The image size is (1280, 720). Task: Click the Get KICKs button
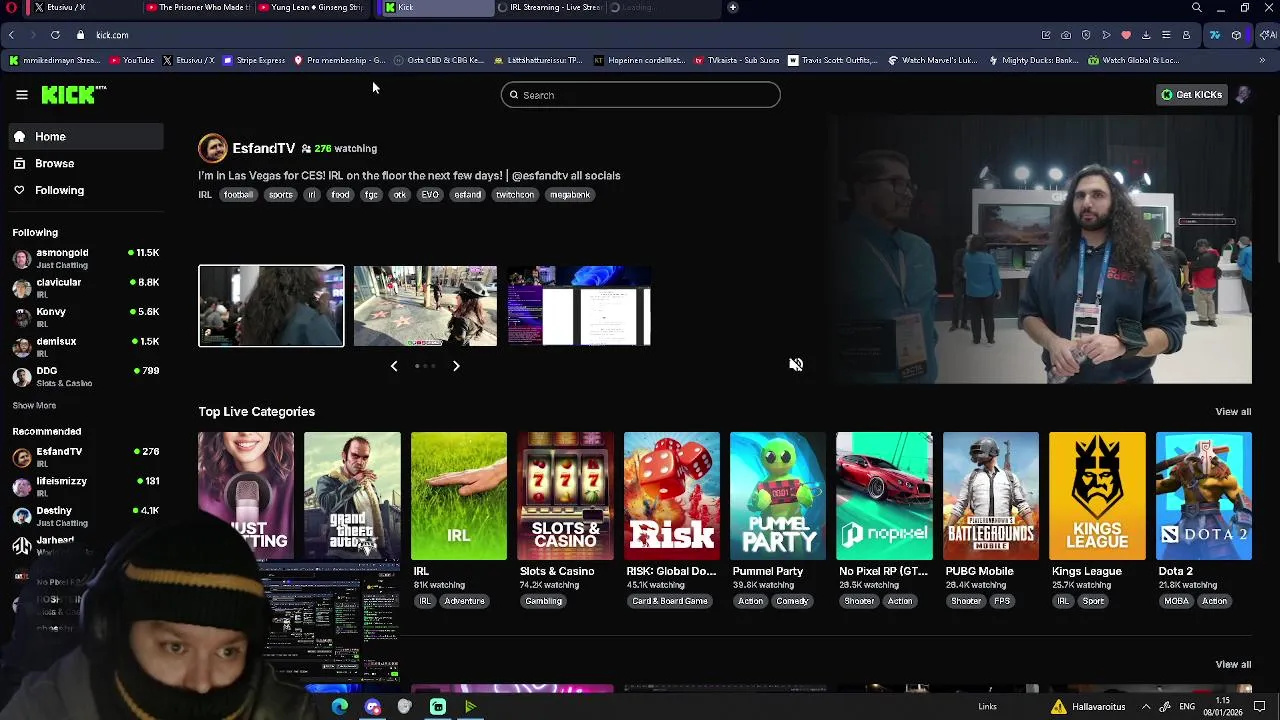coord(1191,95)
